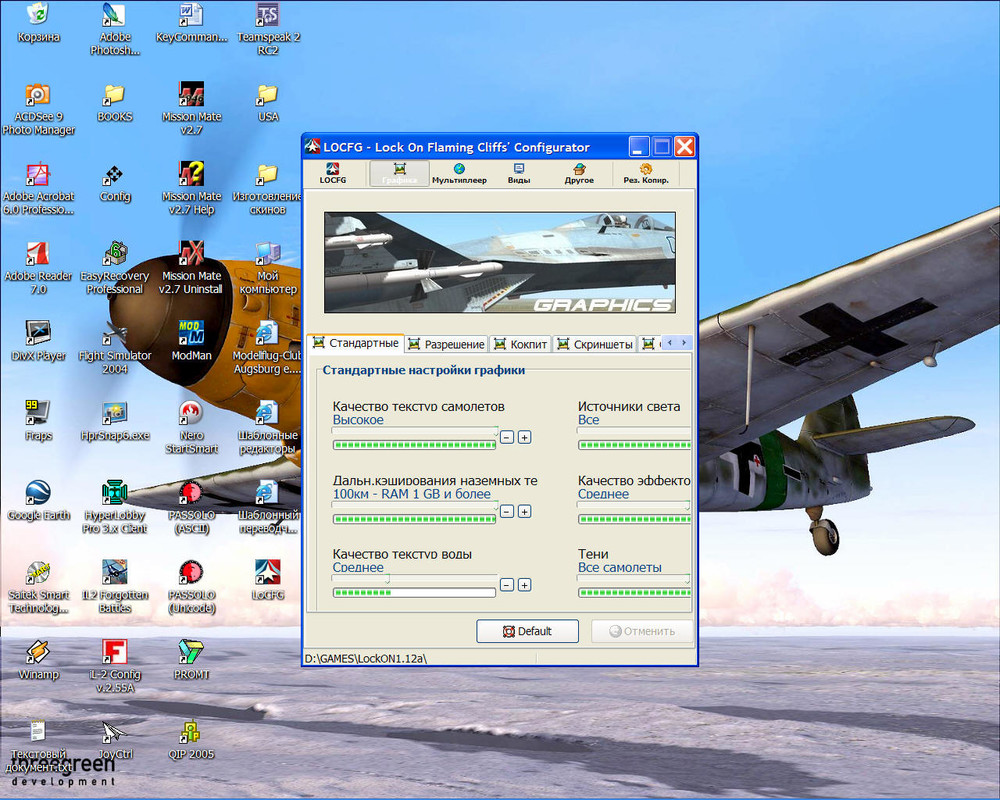Image resolution: width=1000 pixels, height=800 pixels.
Task: Click the water texture quality slider
Action: (414, 579)
